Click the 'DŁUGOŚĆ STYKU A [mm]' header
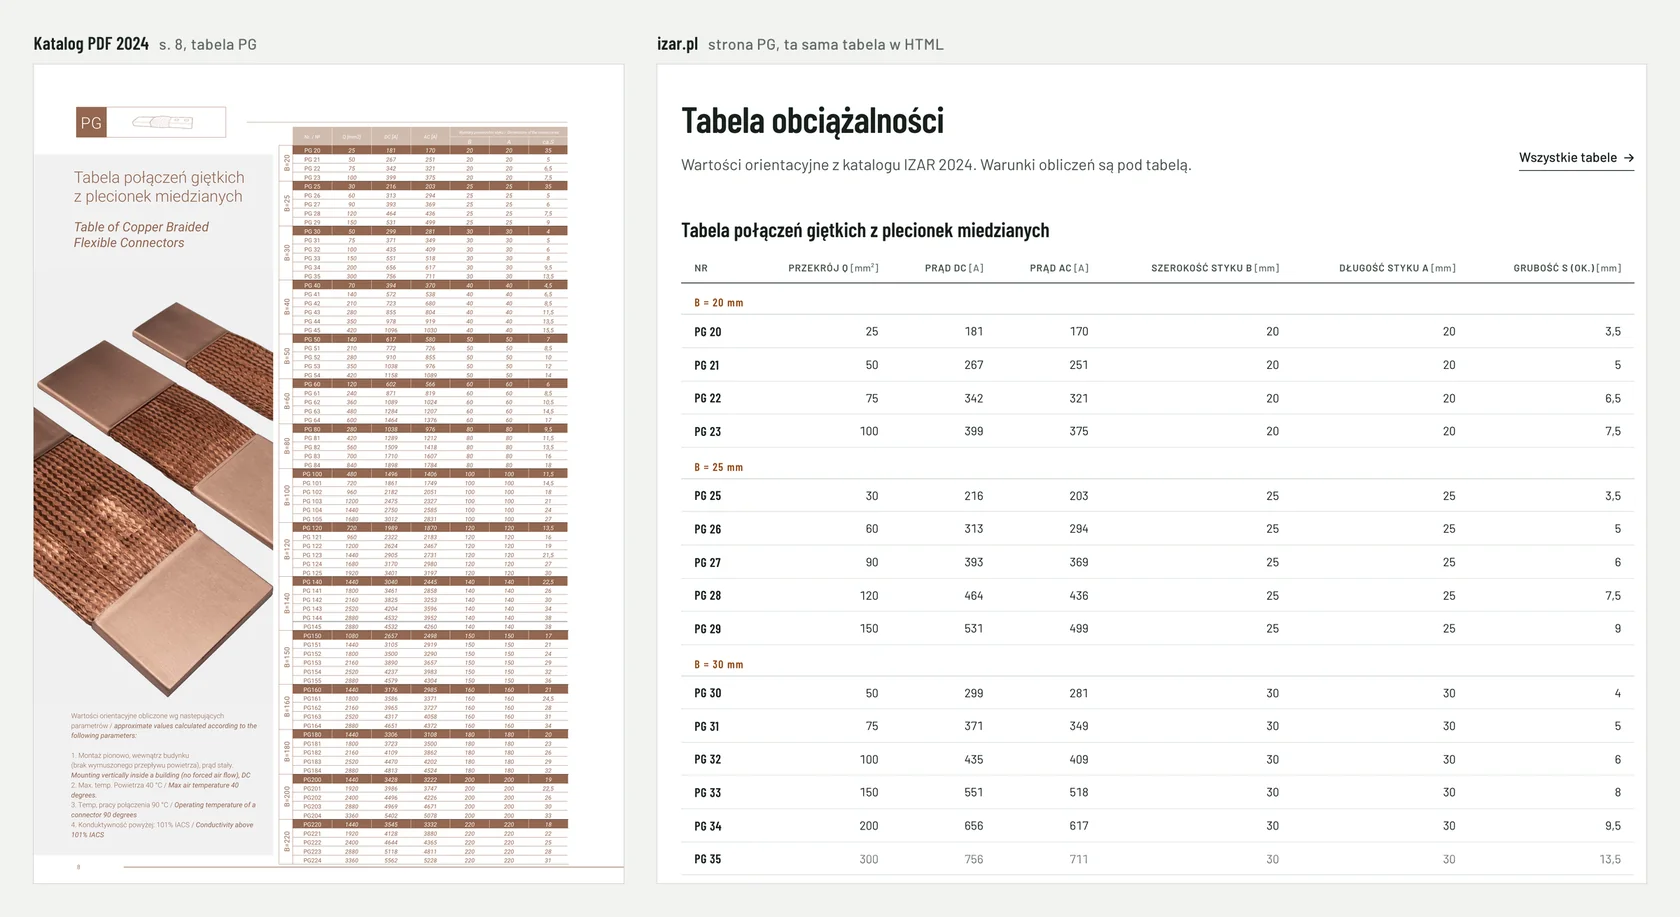 point(1397,268)
